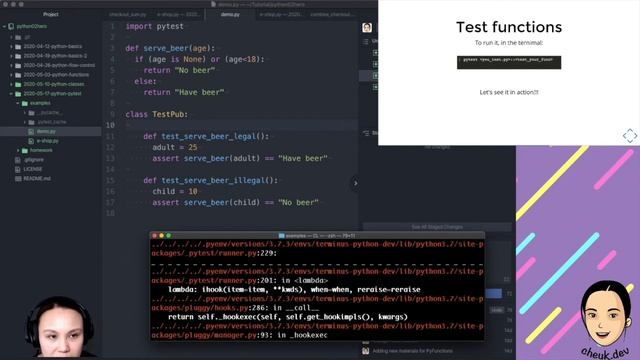Collapse the 2020-05-17-python-pytest folder
The image size is (640, 360).
click(x=11, y=93)
